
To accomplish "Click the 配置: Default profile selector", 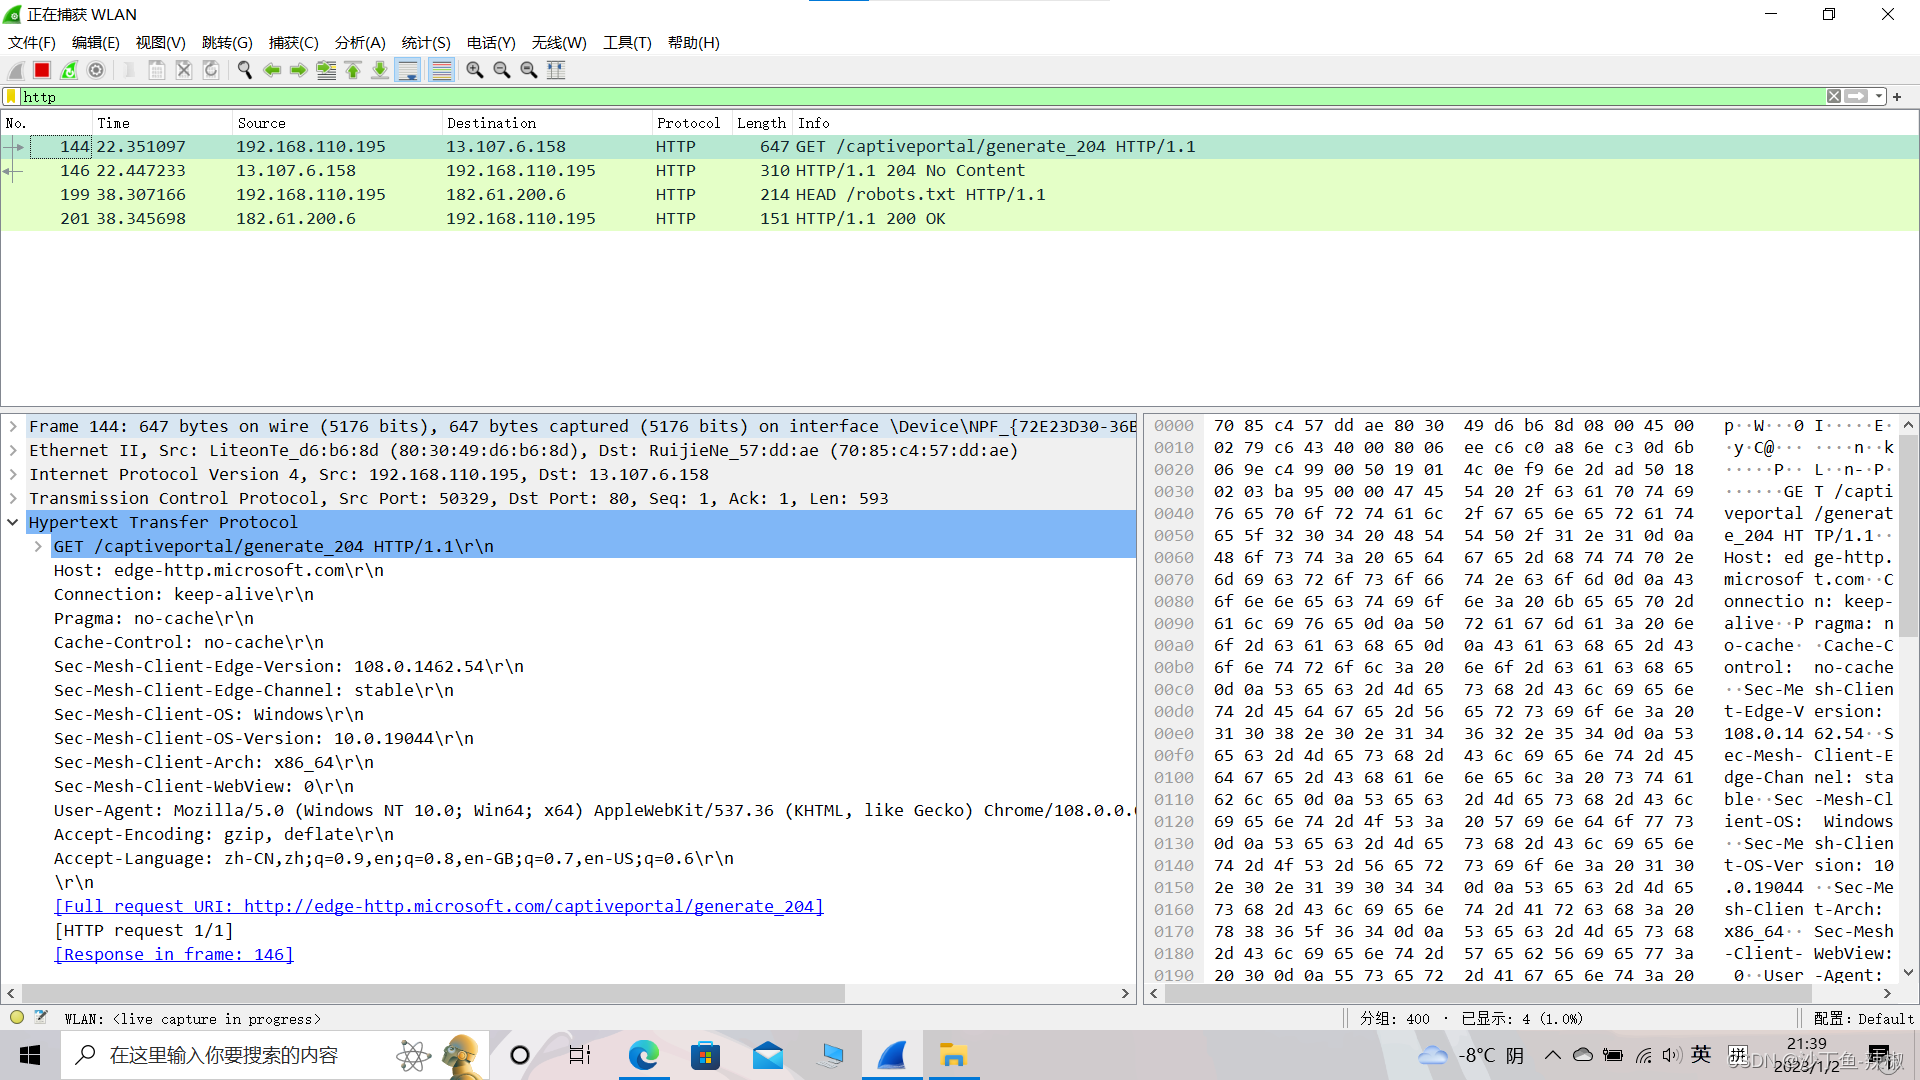I will click(1864, 1019).
